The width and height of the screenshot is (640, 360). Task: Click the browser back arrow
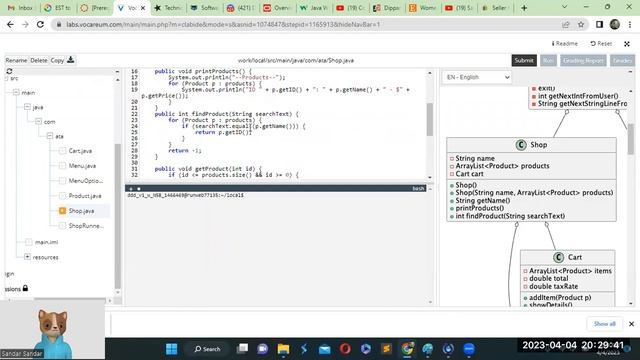[10, 24]
